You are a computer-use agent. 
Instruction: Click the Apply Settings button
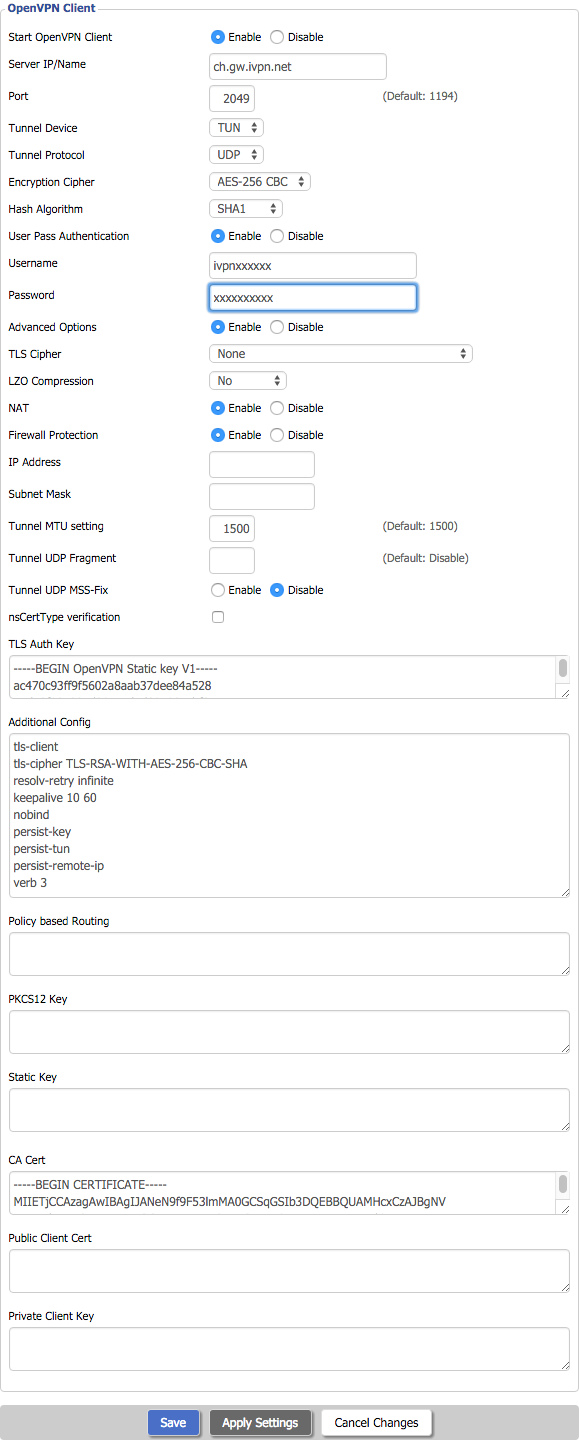(260, 1423)
